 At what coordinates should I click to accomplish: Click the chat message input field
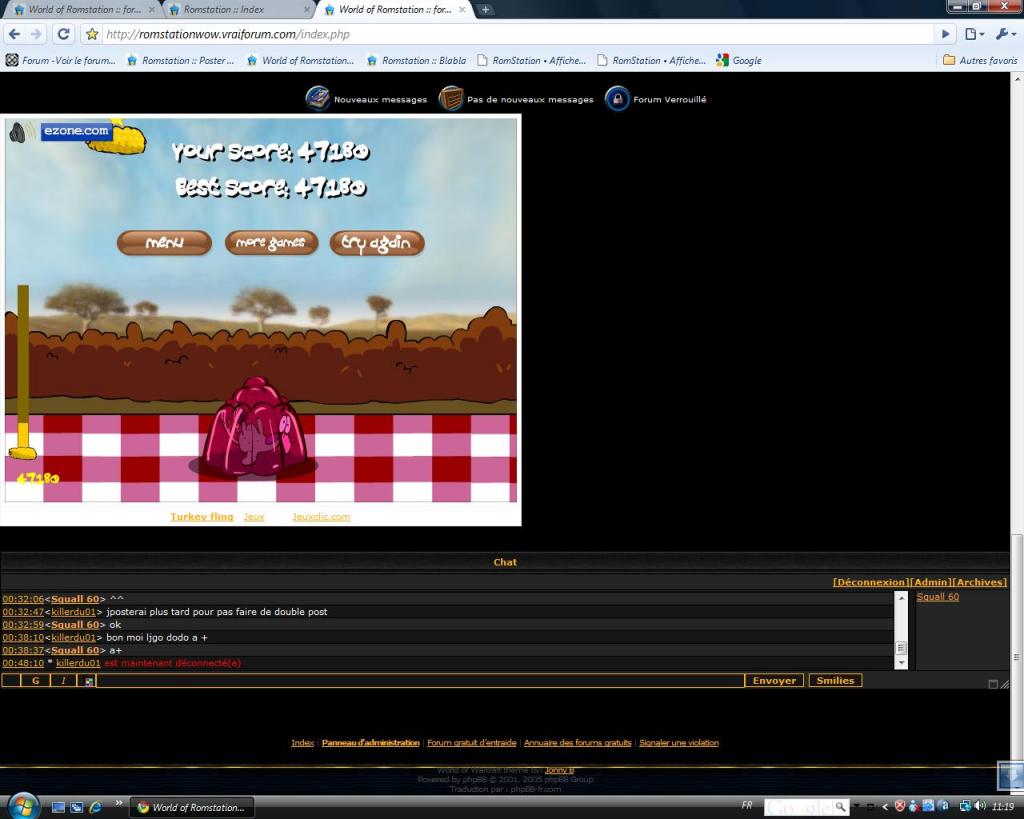coord(420,681)
